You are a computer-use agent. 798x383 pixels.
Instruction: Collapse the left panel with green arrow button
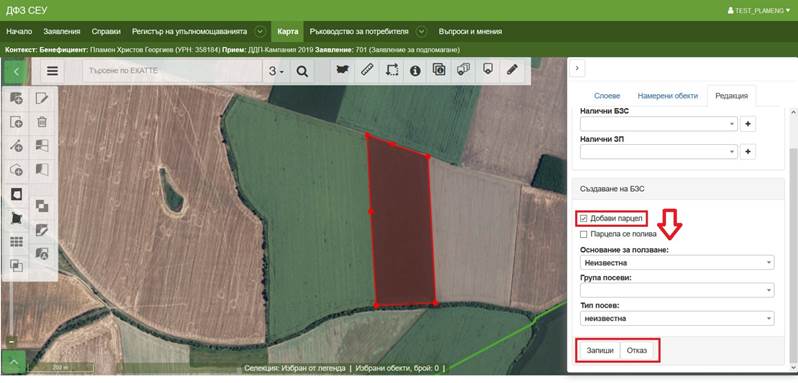(16, 71)
